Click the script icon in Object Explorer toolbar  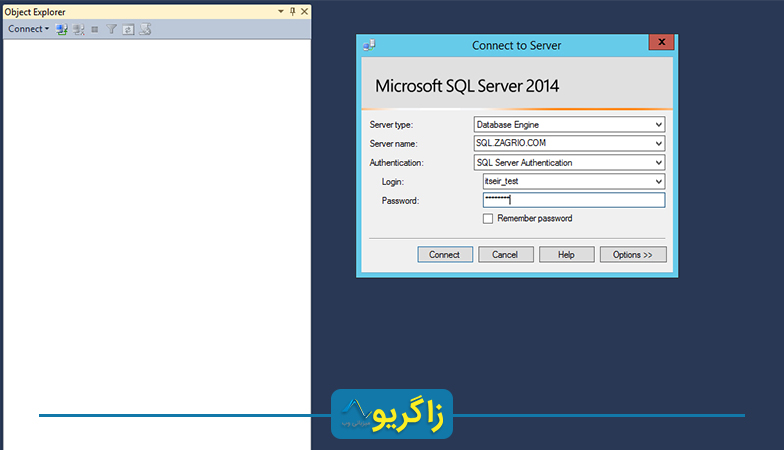pos(145,30)
